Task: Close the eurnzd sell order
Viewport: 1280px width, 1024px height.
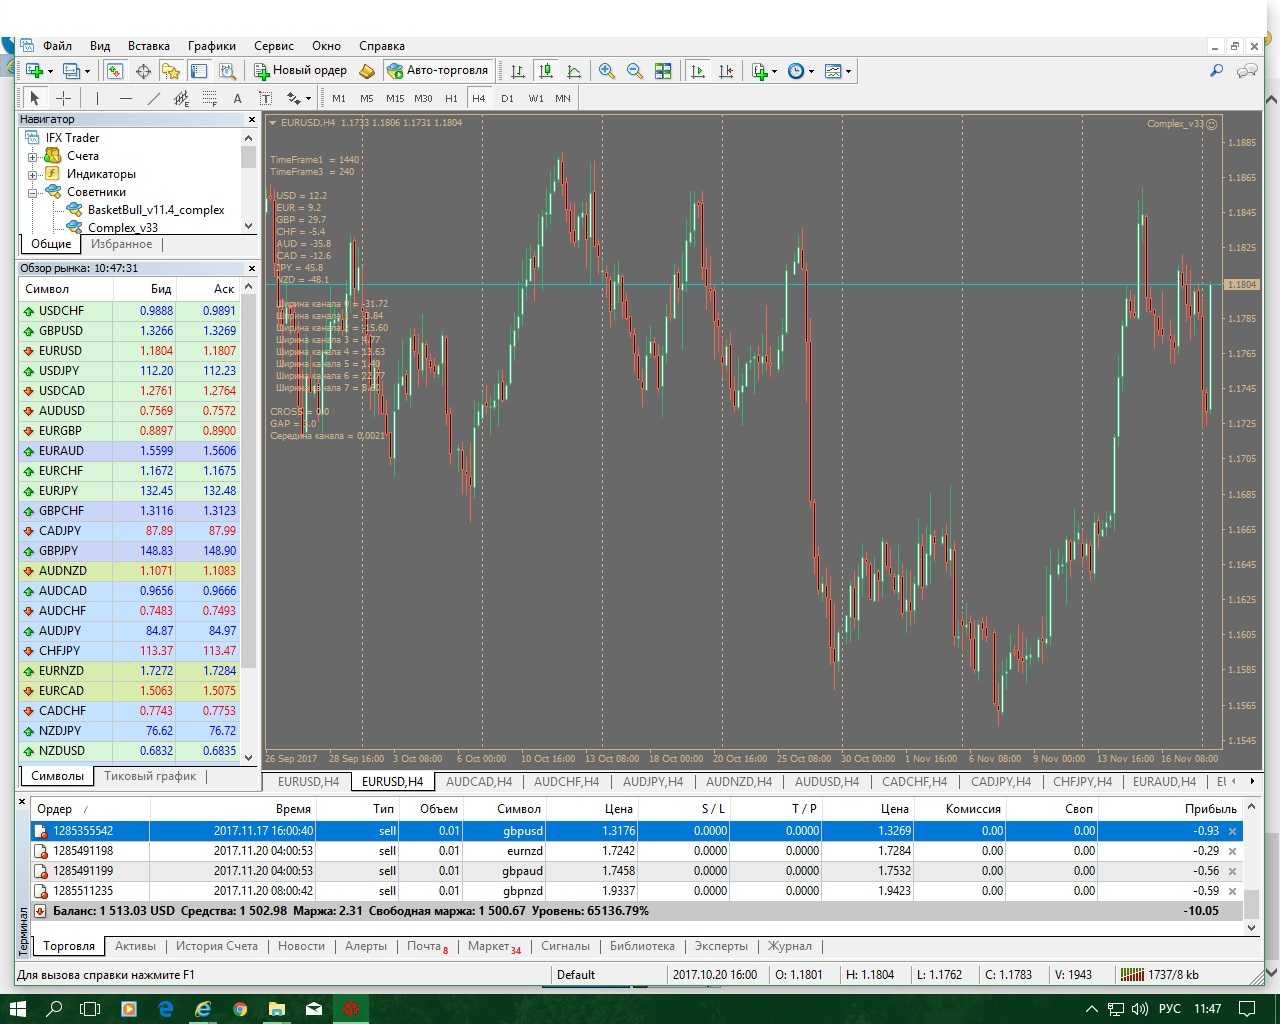Action: click(x=1232, y=851)
